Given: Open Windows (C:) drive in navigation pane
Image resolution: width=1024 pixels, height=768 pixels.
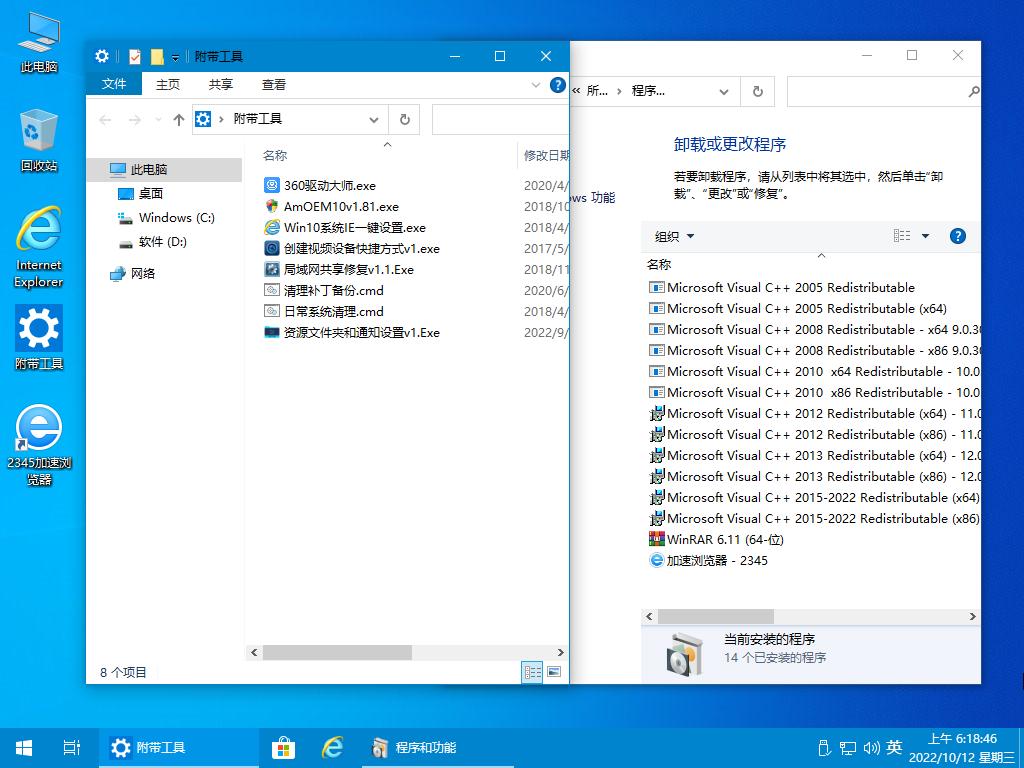Looking at the screenshot, I should coord(166,217).
